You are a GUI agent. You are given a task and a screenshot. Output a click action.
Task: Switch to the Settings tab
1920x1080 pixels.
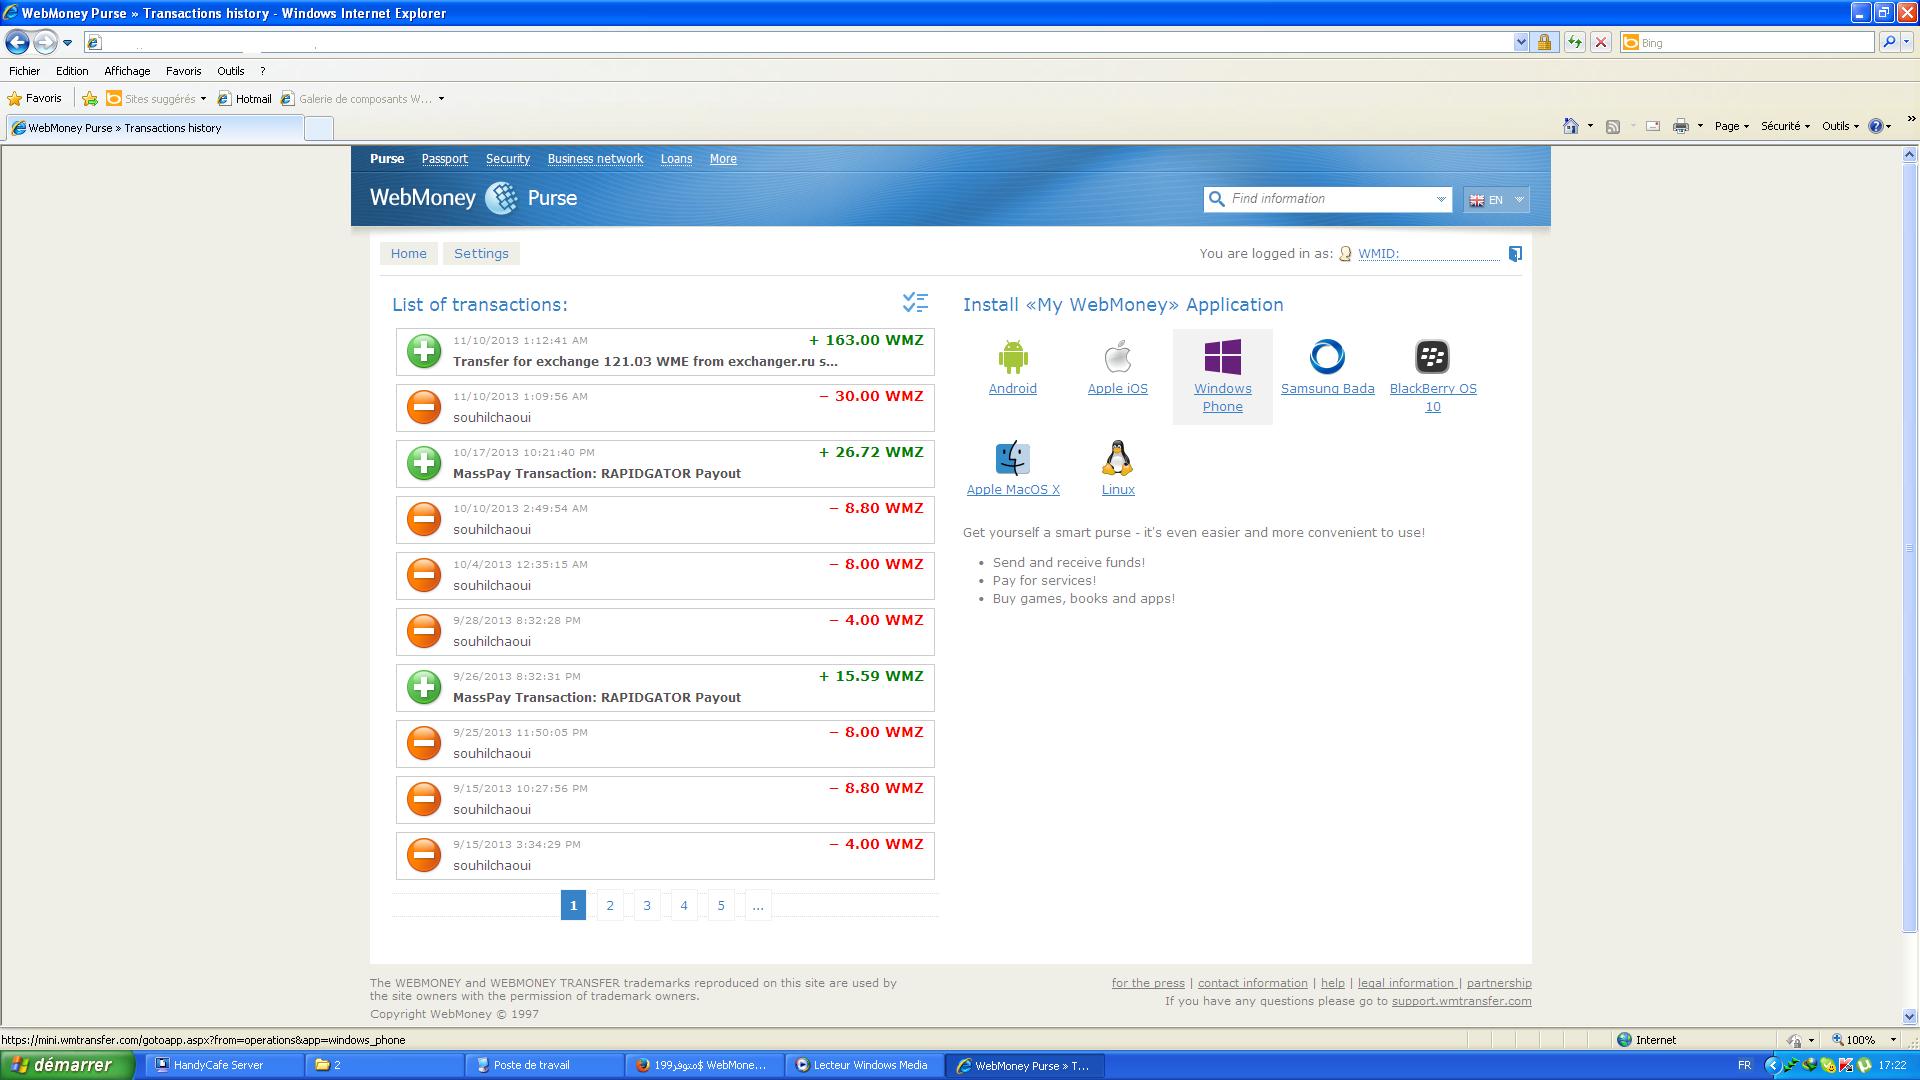(x=481, y=254)
